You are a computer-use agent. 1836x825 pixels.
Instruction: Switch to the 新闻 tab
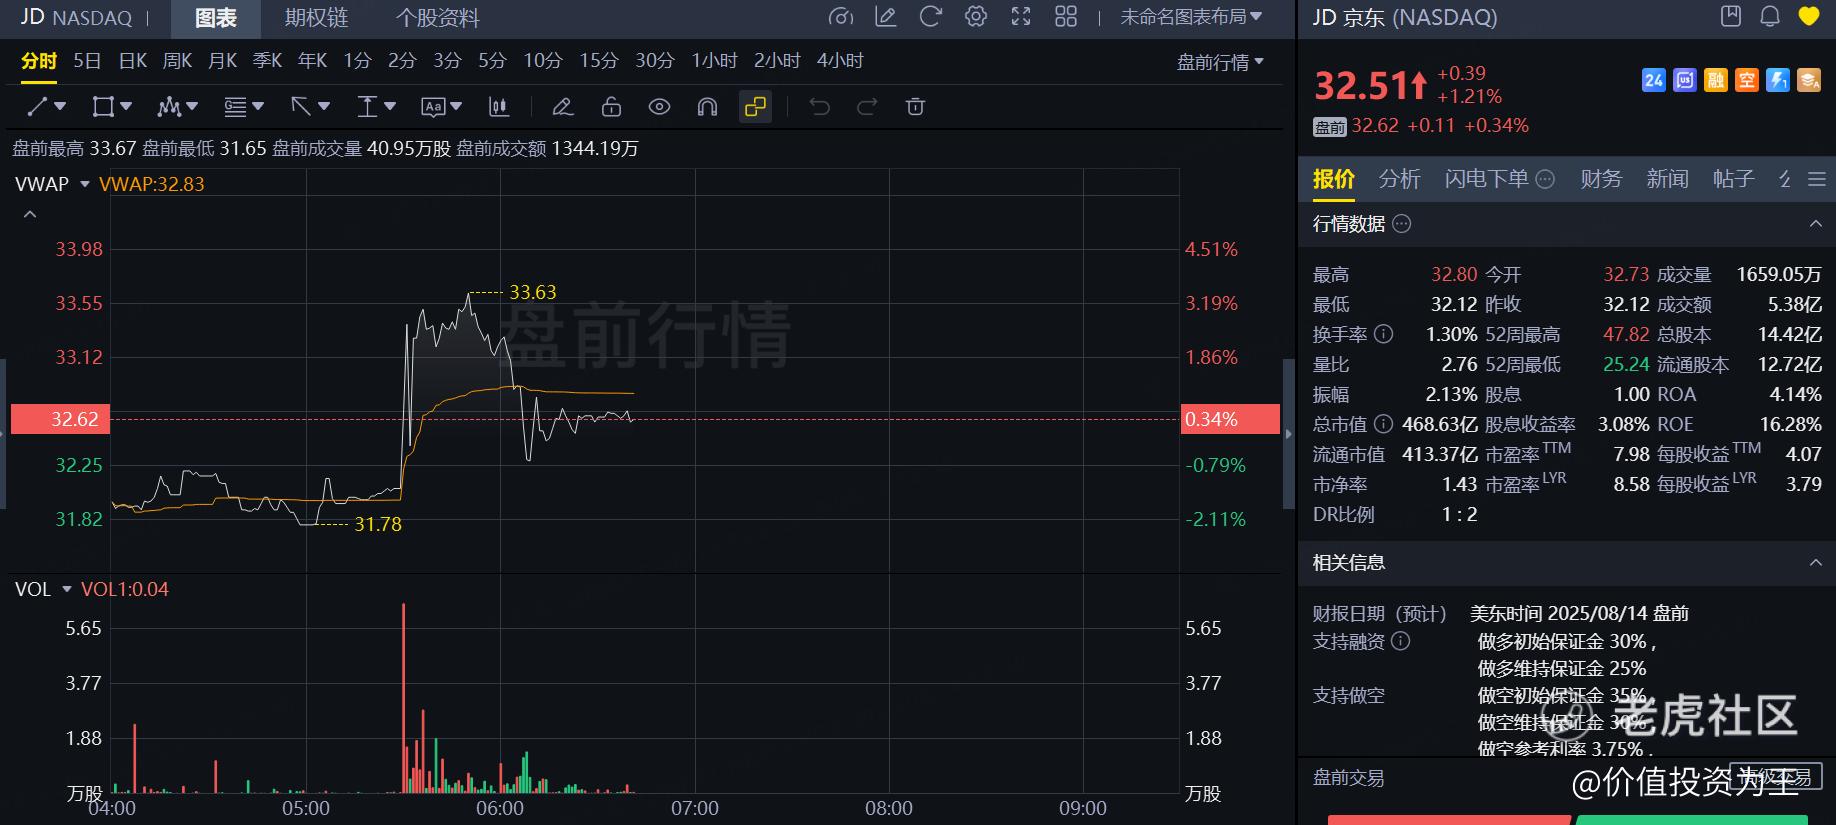[1667, 179]
